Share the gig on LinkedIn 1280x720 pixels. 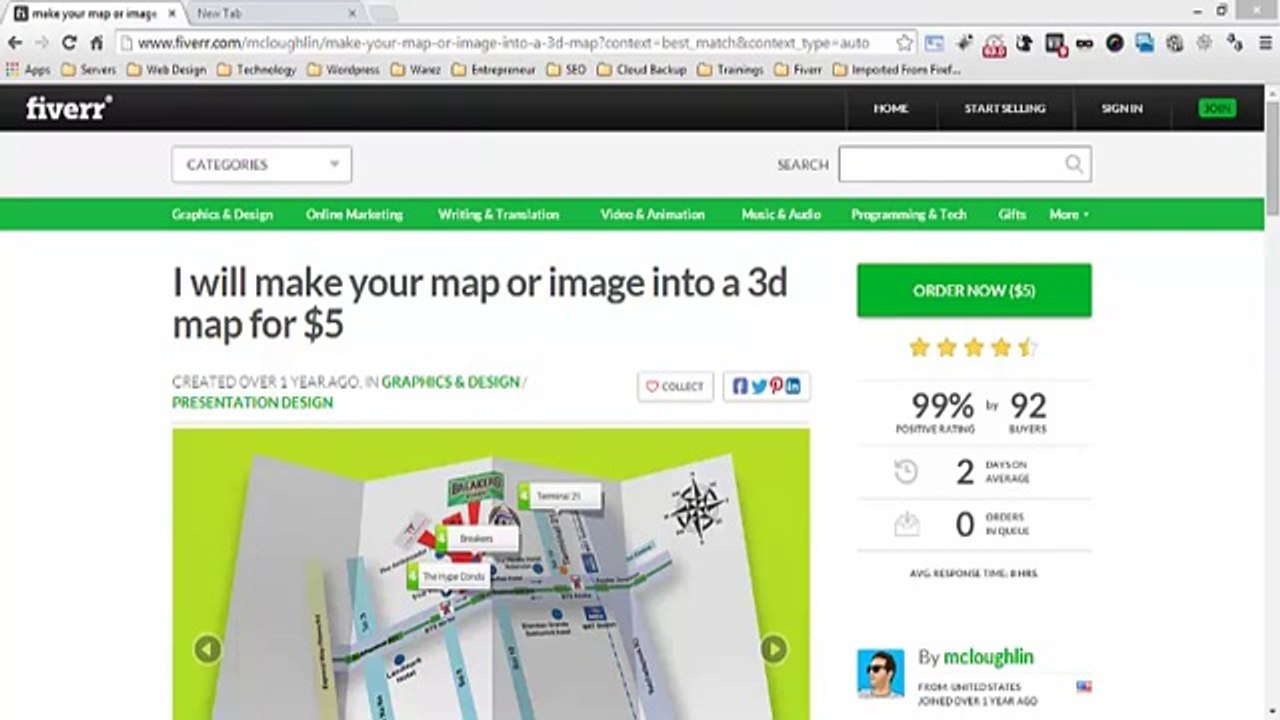pos(793,386)
